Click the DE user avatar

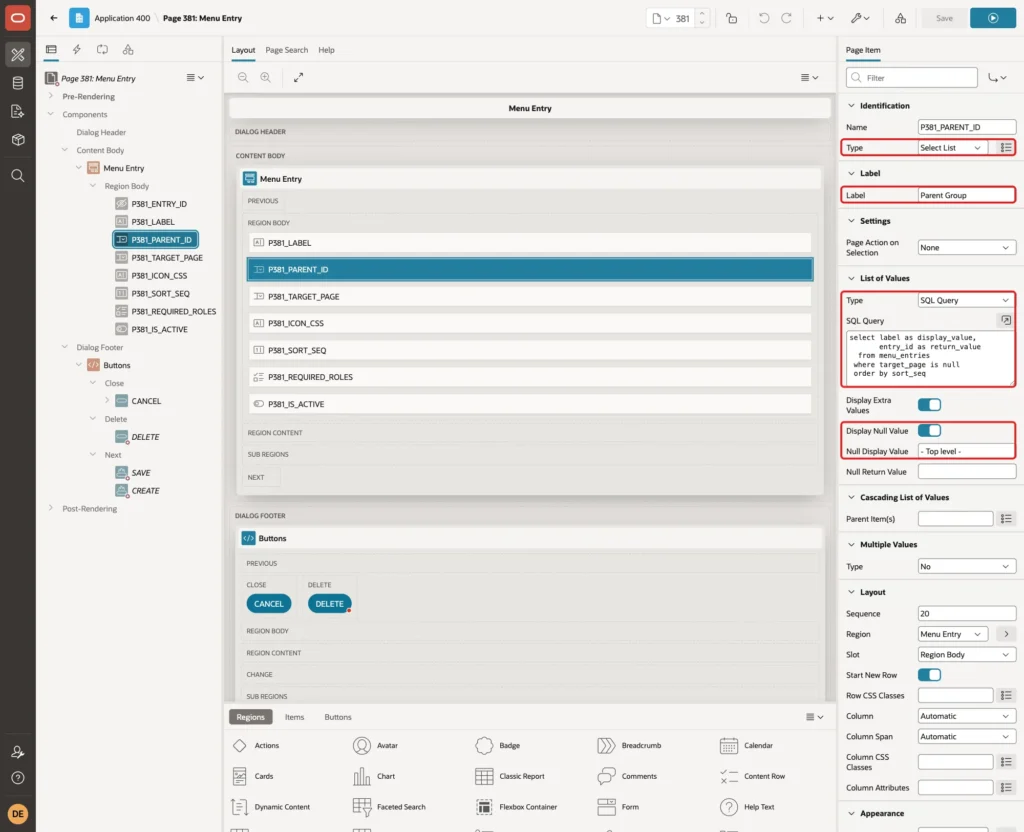click(18, 814)
